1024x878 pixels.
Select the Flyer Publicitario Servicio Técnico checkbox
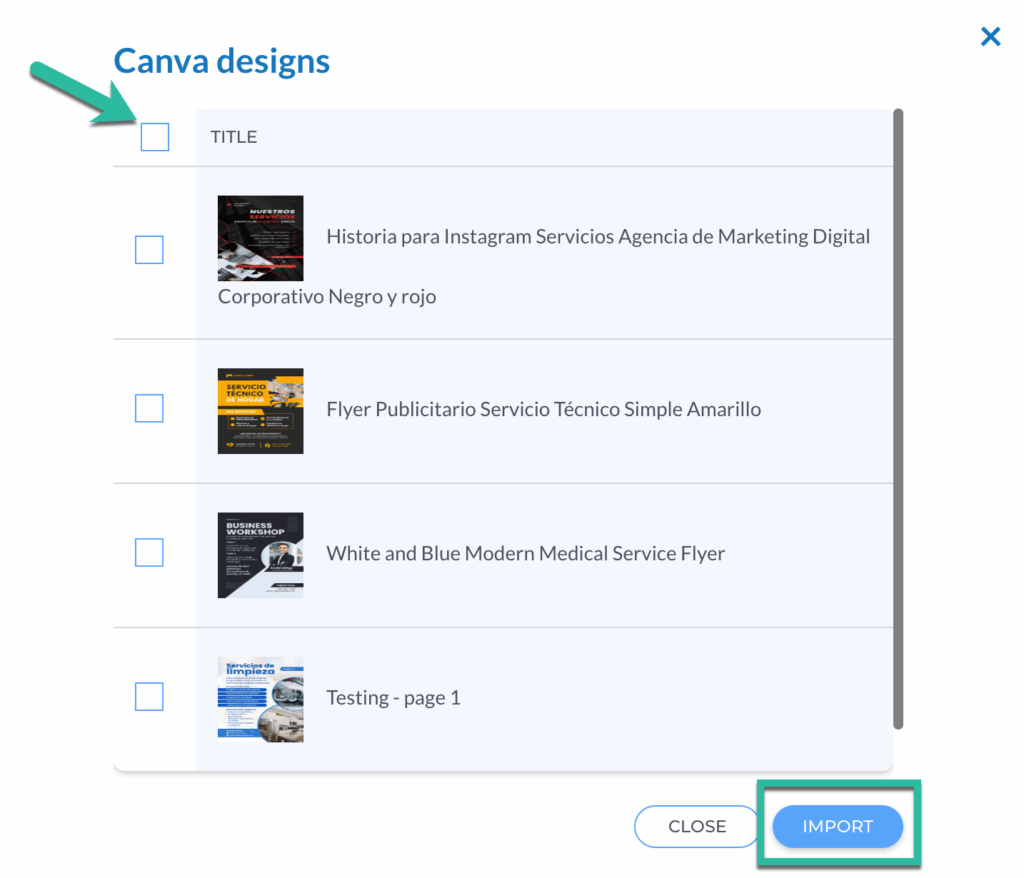(x=149, y=408)
